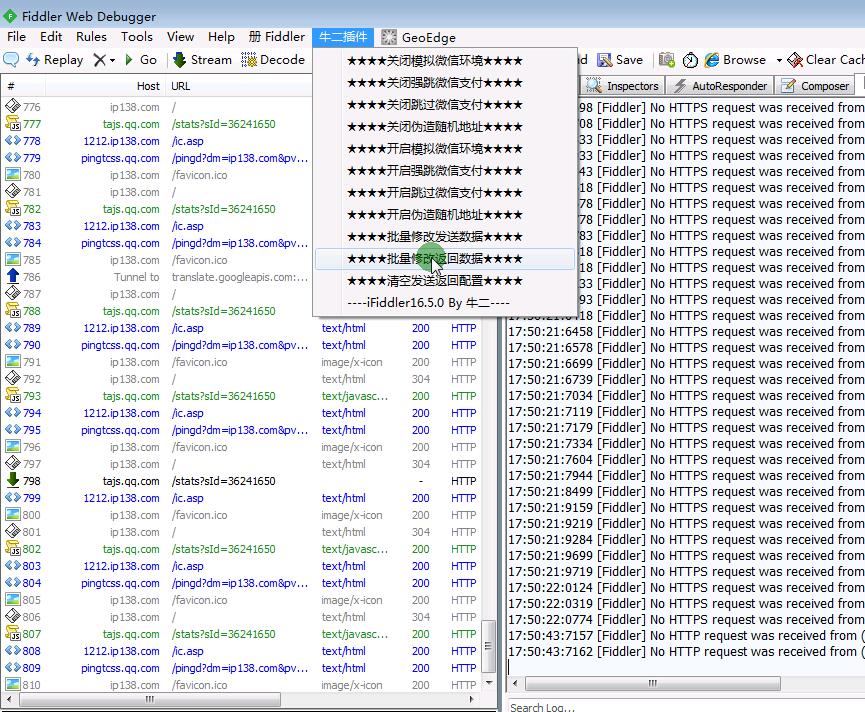
Task: Switch to the Composer tab
Action: coord(815,86)
